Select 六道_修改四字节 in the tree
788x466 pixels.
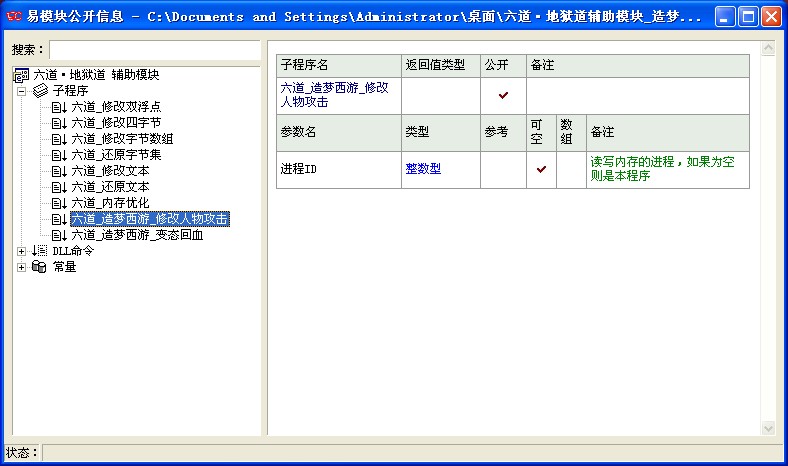click(116, 123)
